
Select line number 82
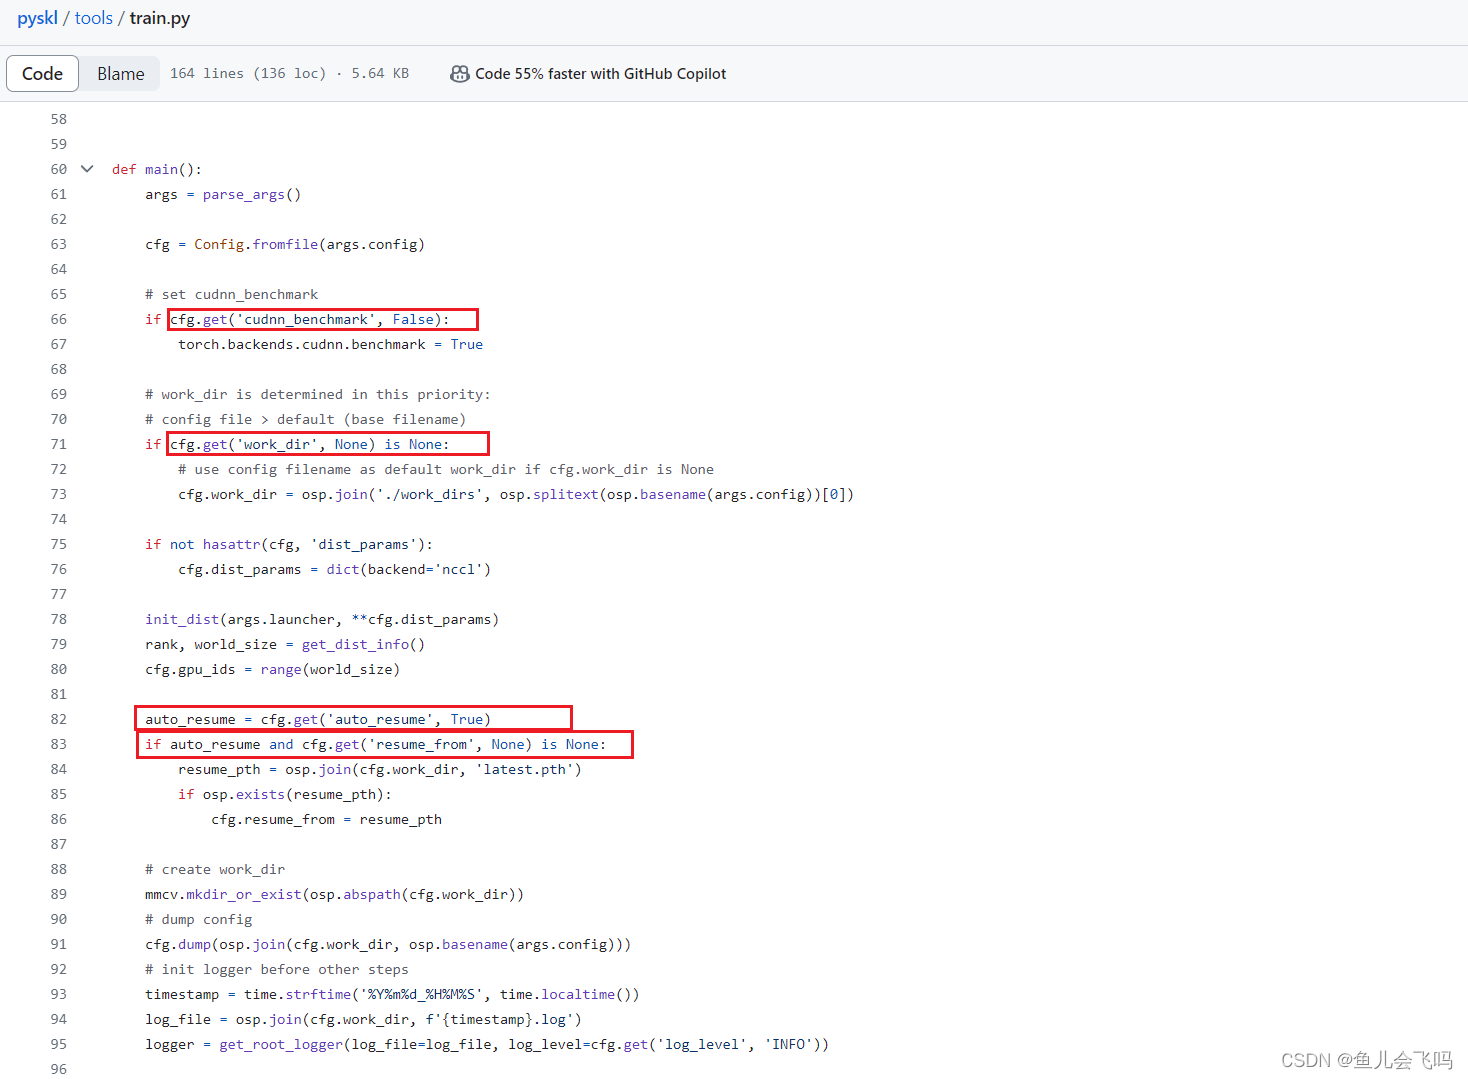click(x=58, y=718)
